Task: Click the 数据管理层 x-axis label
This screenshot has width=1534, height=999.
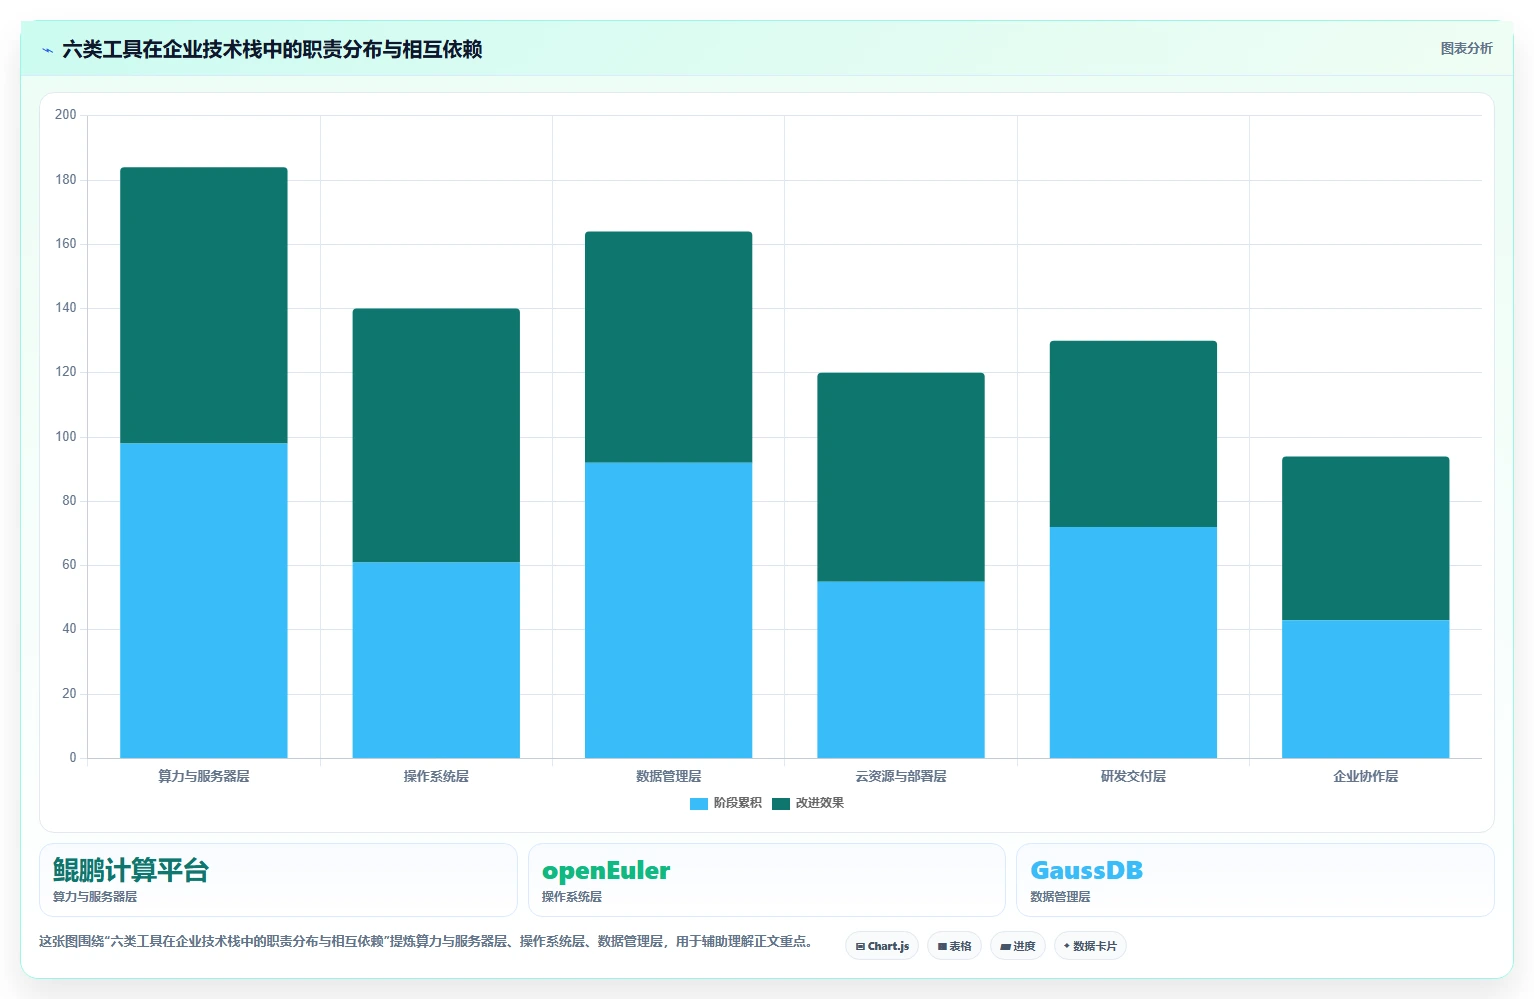Action: click(x=668, y=776)
